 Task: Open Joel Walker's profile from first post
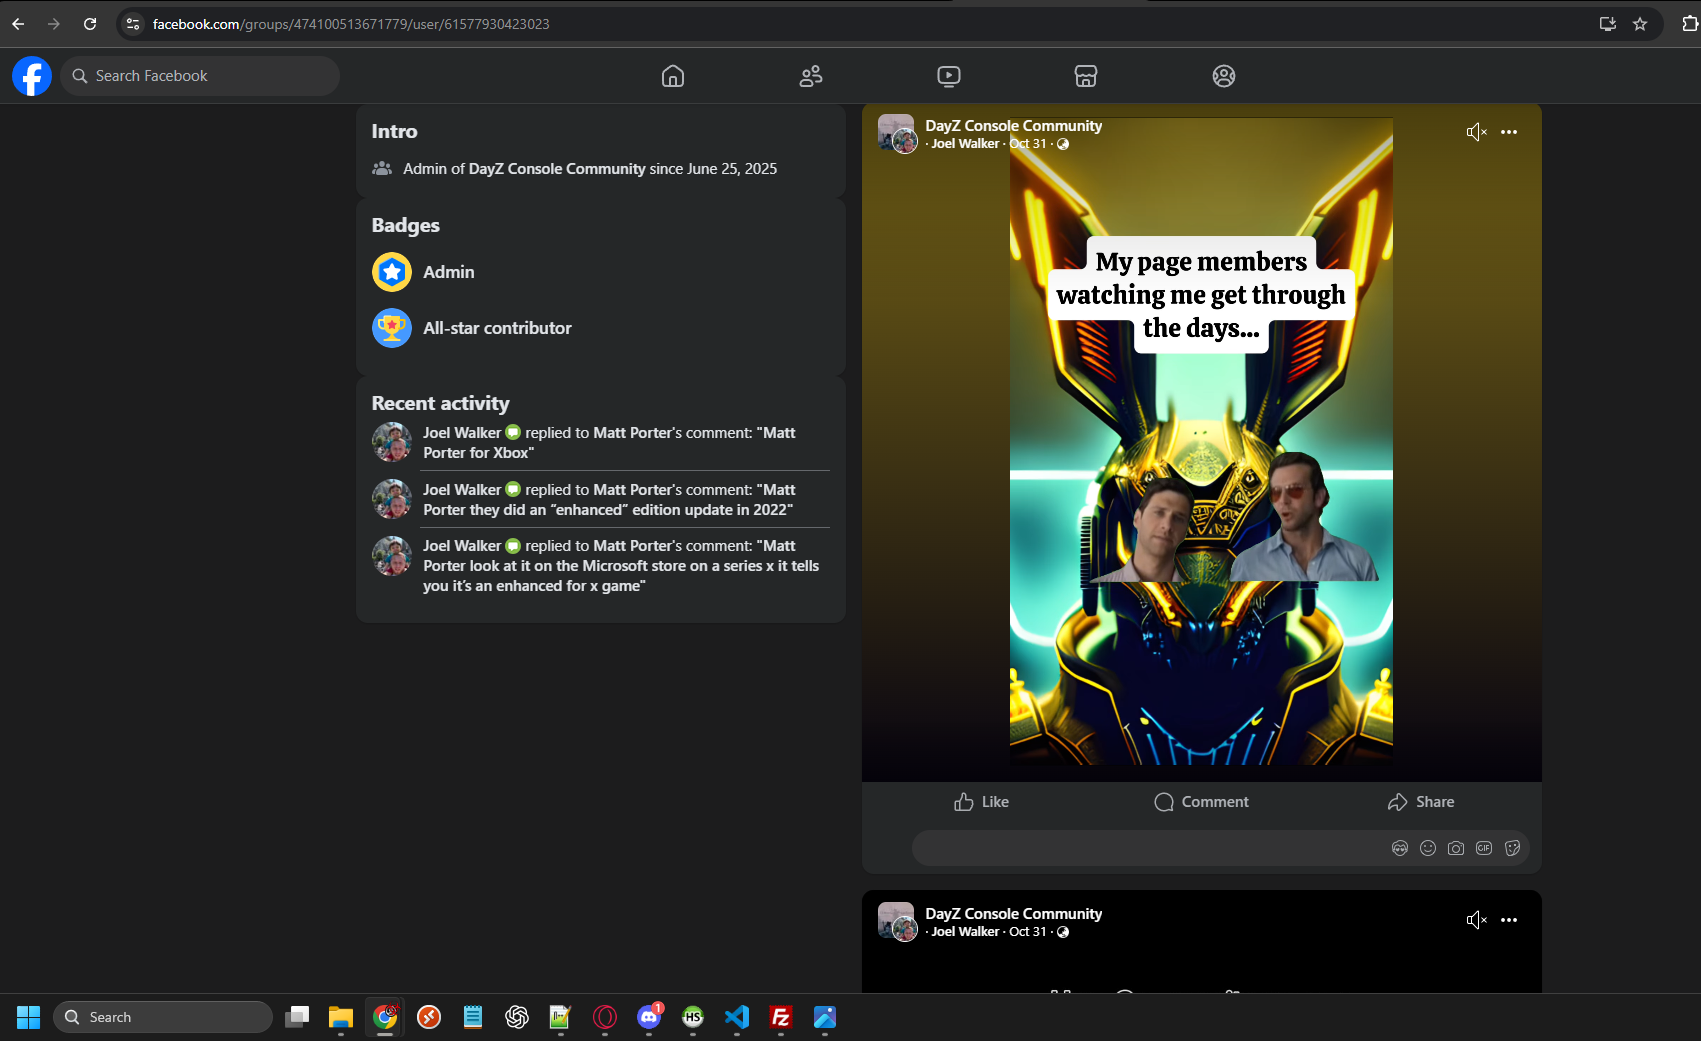[x=965, y=144]
